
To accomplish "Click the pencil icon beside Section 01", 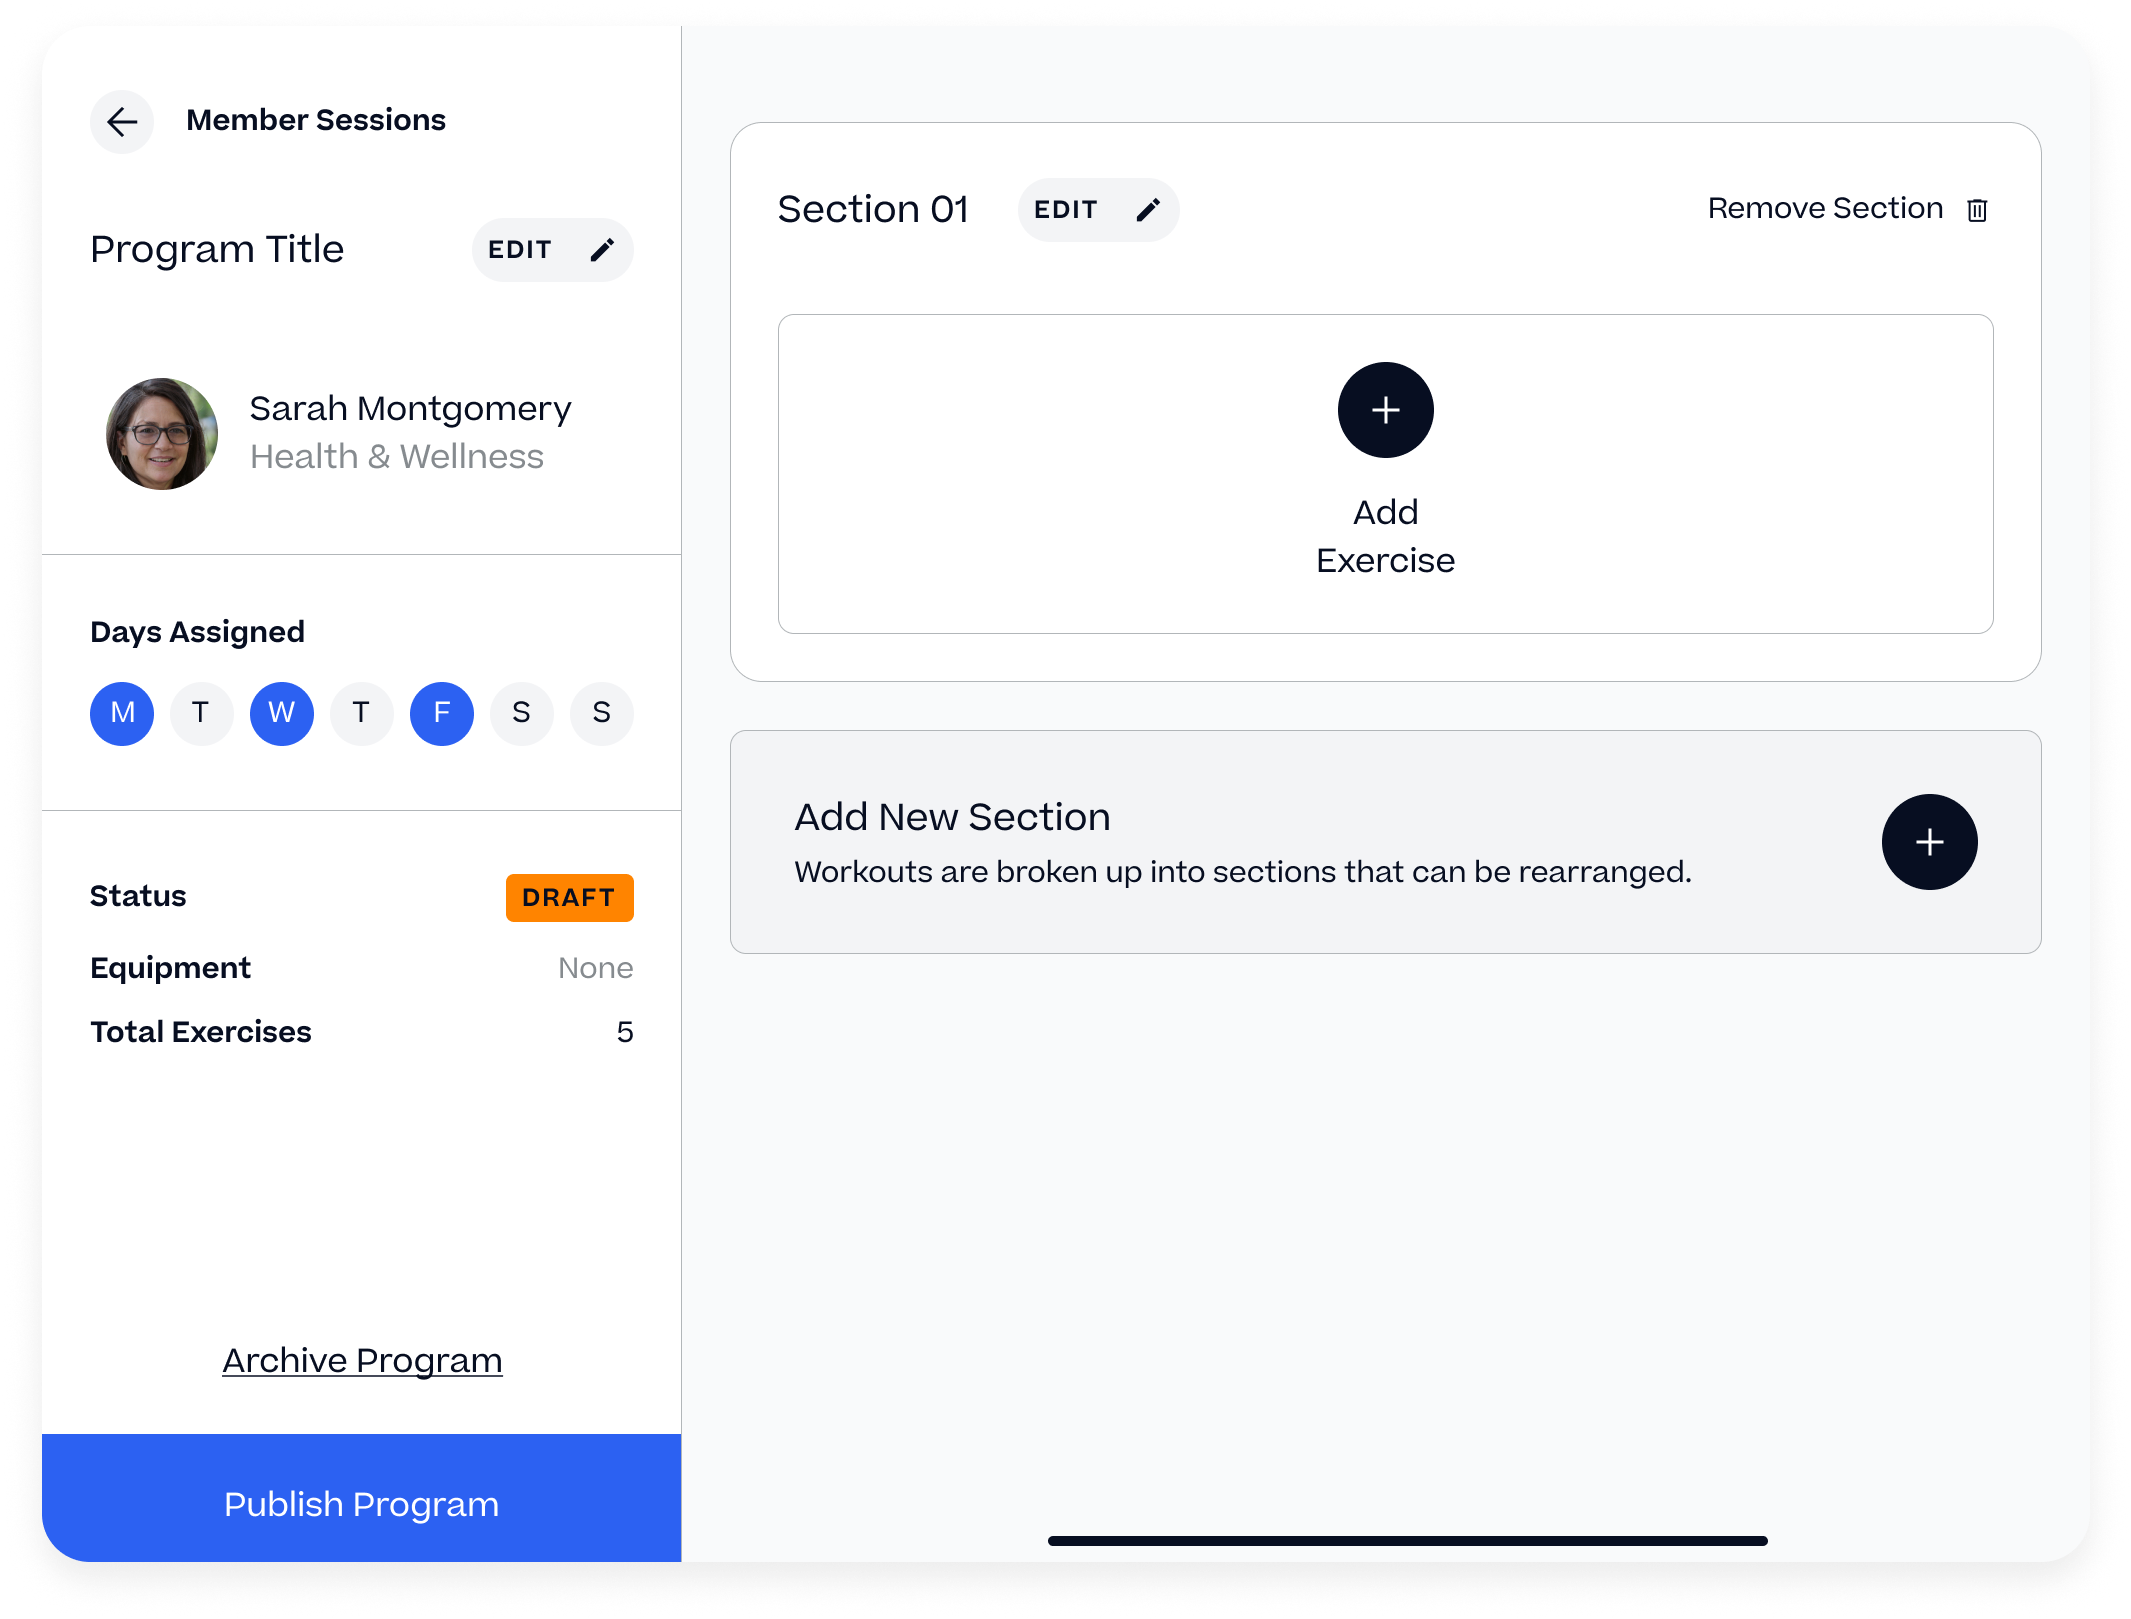I will [x=1147, y=210].
